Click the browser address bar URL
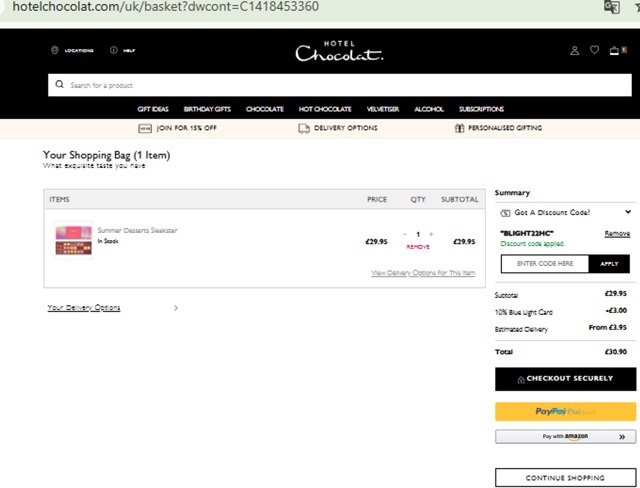This screenshot has width=640, height=488. [x=166, y=7]
